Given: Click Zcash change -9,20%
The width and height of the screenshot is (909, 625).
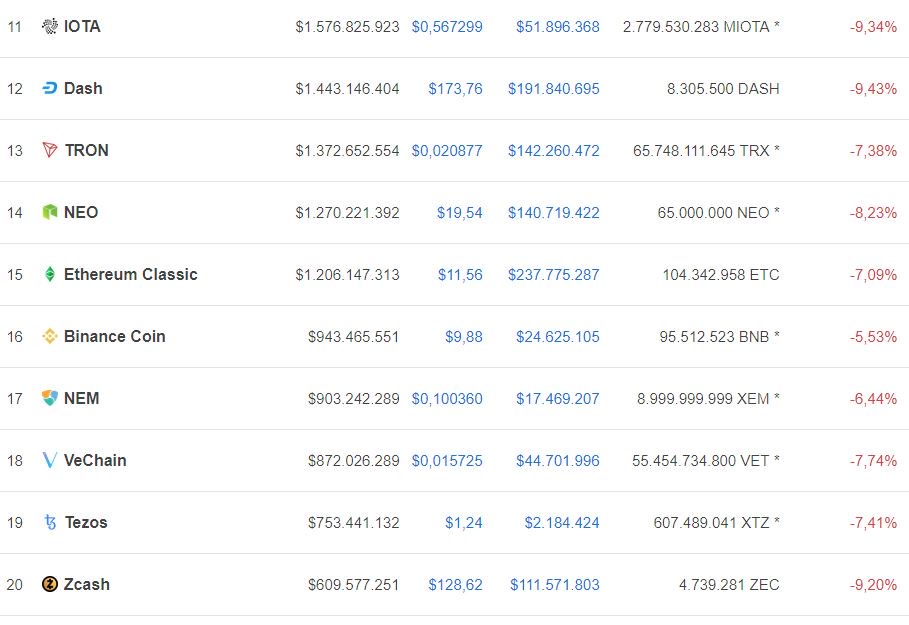Looking at the screenshot, I should click(873, 586).
